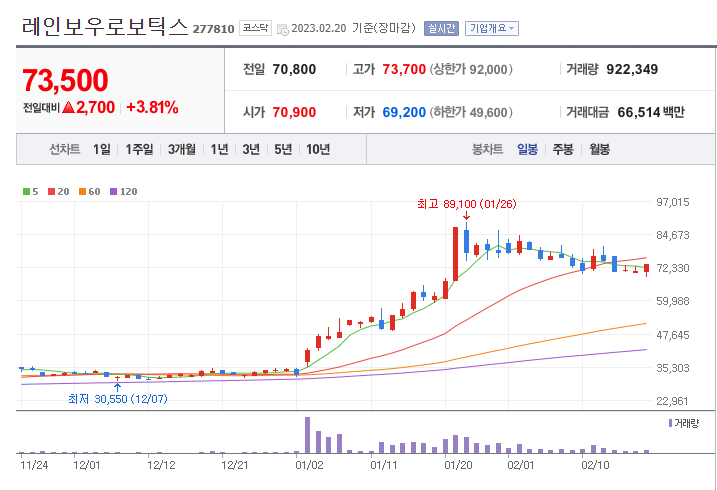The width and height of the screenshot is (717, 490).
Task: Click the 2023.02.20 date text
Action: (319, 28)
